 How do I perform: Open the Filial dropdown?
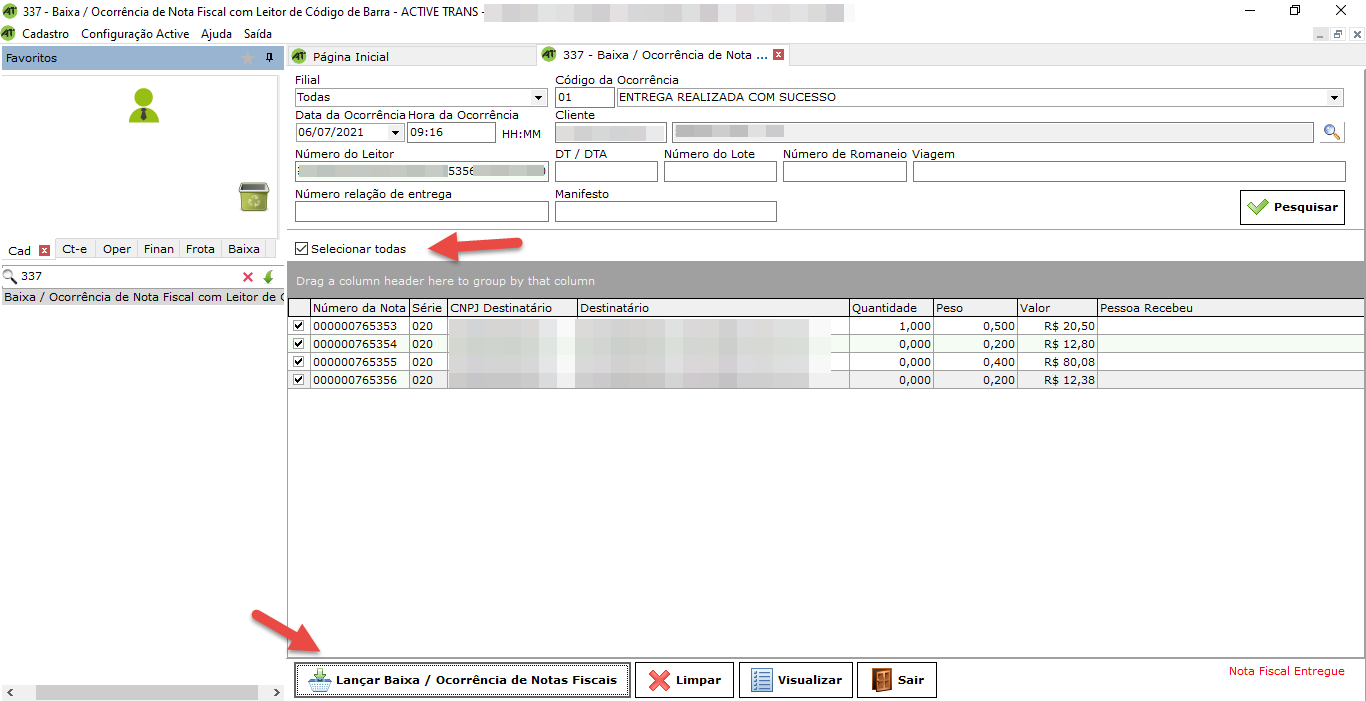pyautogui.click(x=539, y=98)
